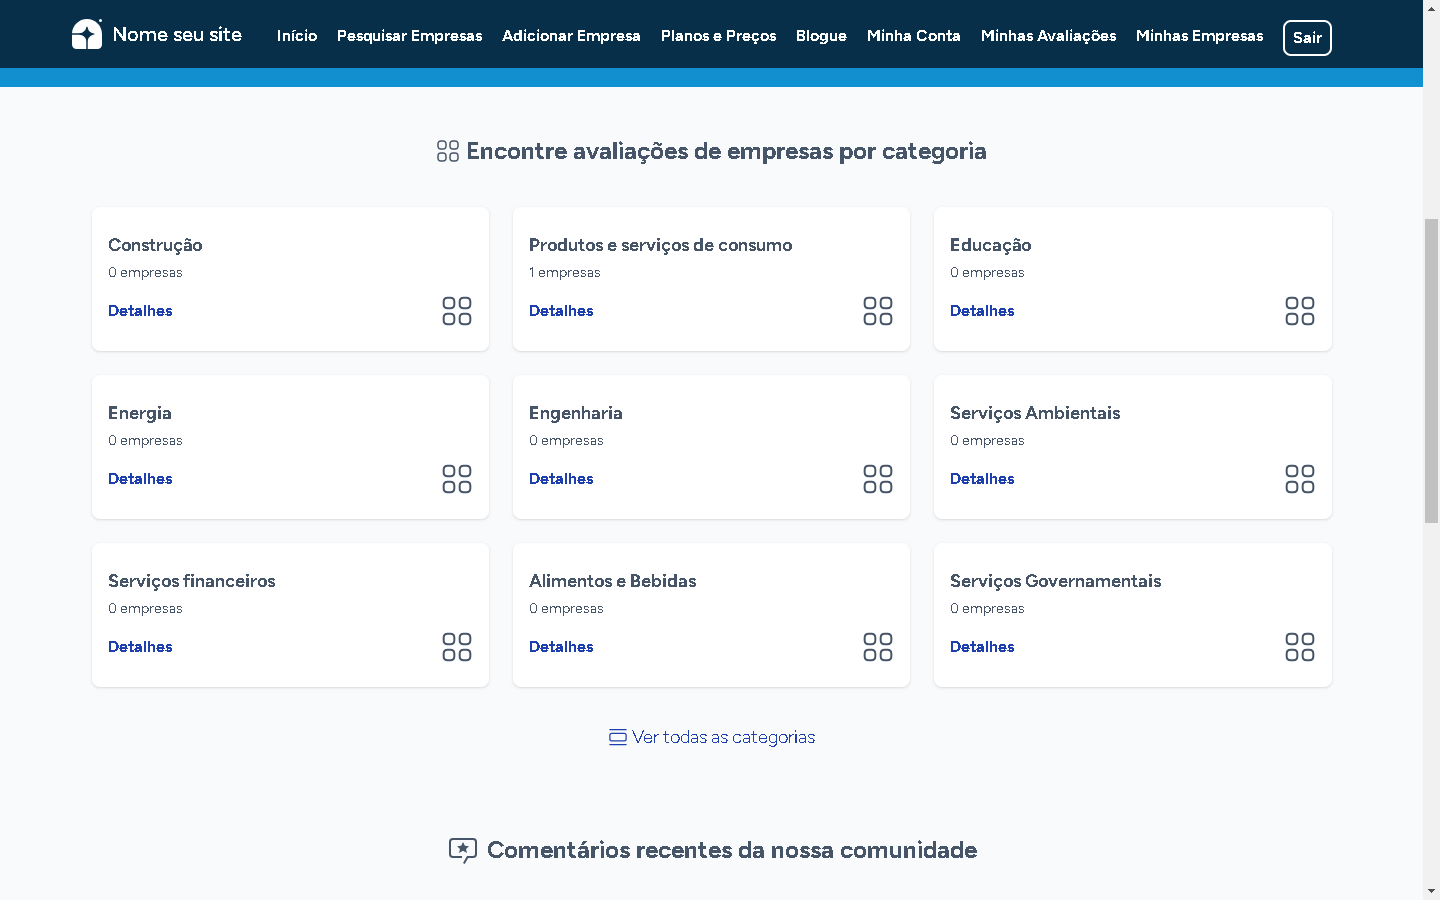Open the Pesquisar Empresas menu item

409,36
